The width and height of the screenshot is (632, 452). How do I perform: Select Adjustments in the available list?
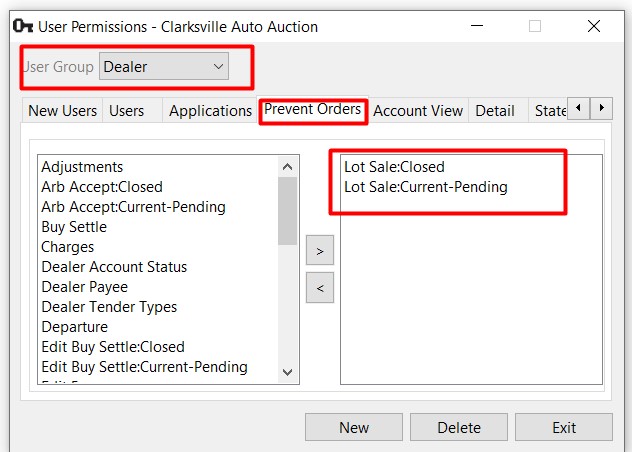click(x=82, y=167)
